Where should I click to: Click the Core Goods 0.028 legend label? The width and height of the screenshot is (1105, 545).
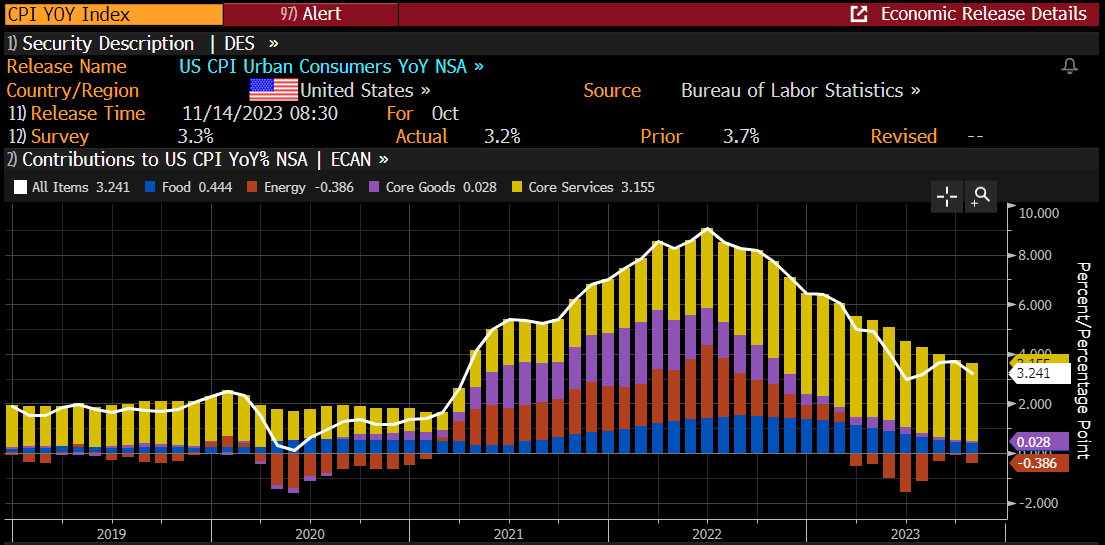coord(441,188)
